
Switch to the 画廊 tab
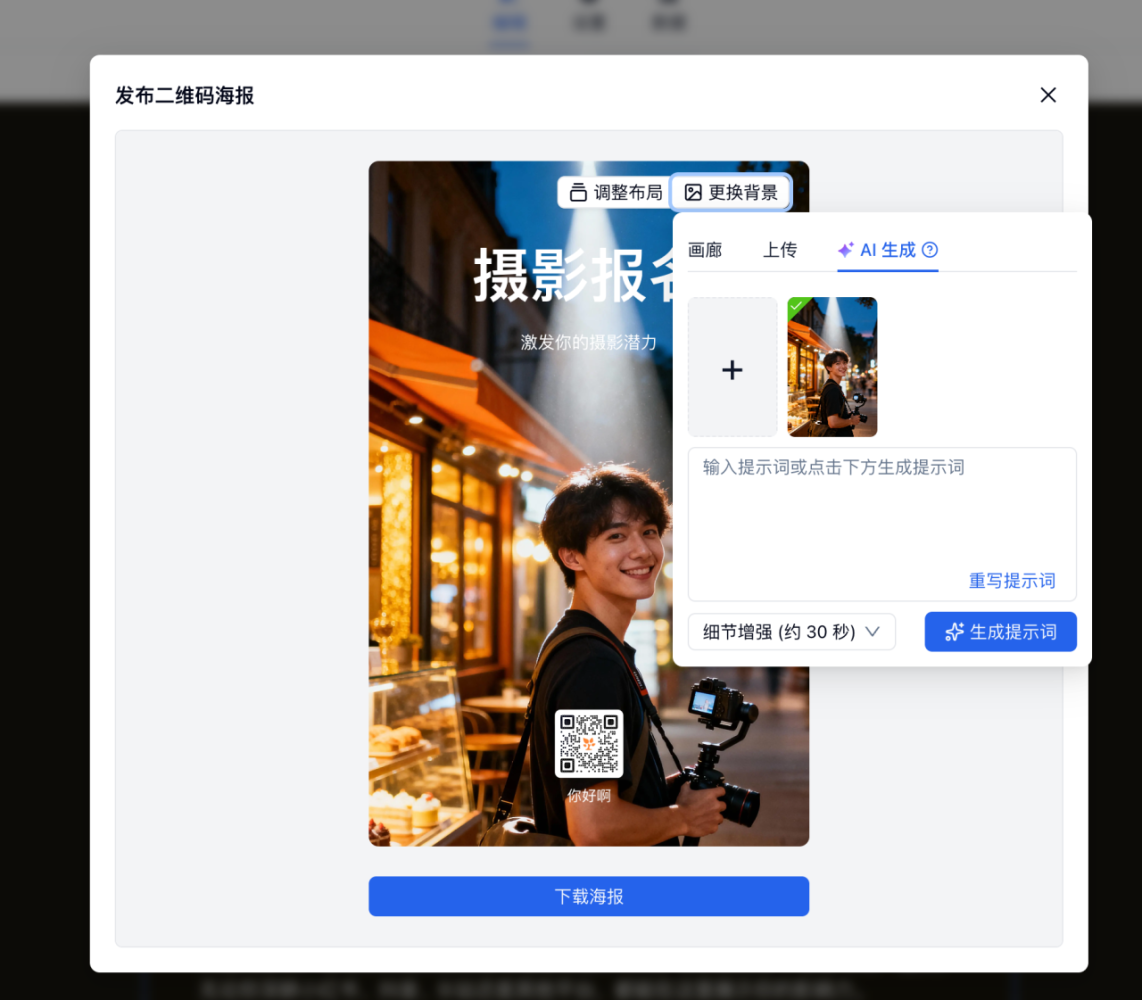[705, 250]
